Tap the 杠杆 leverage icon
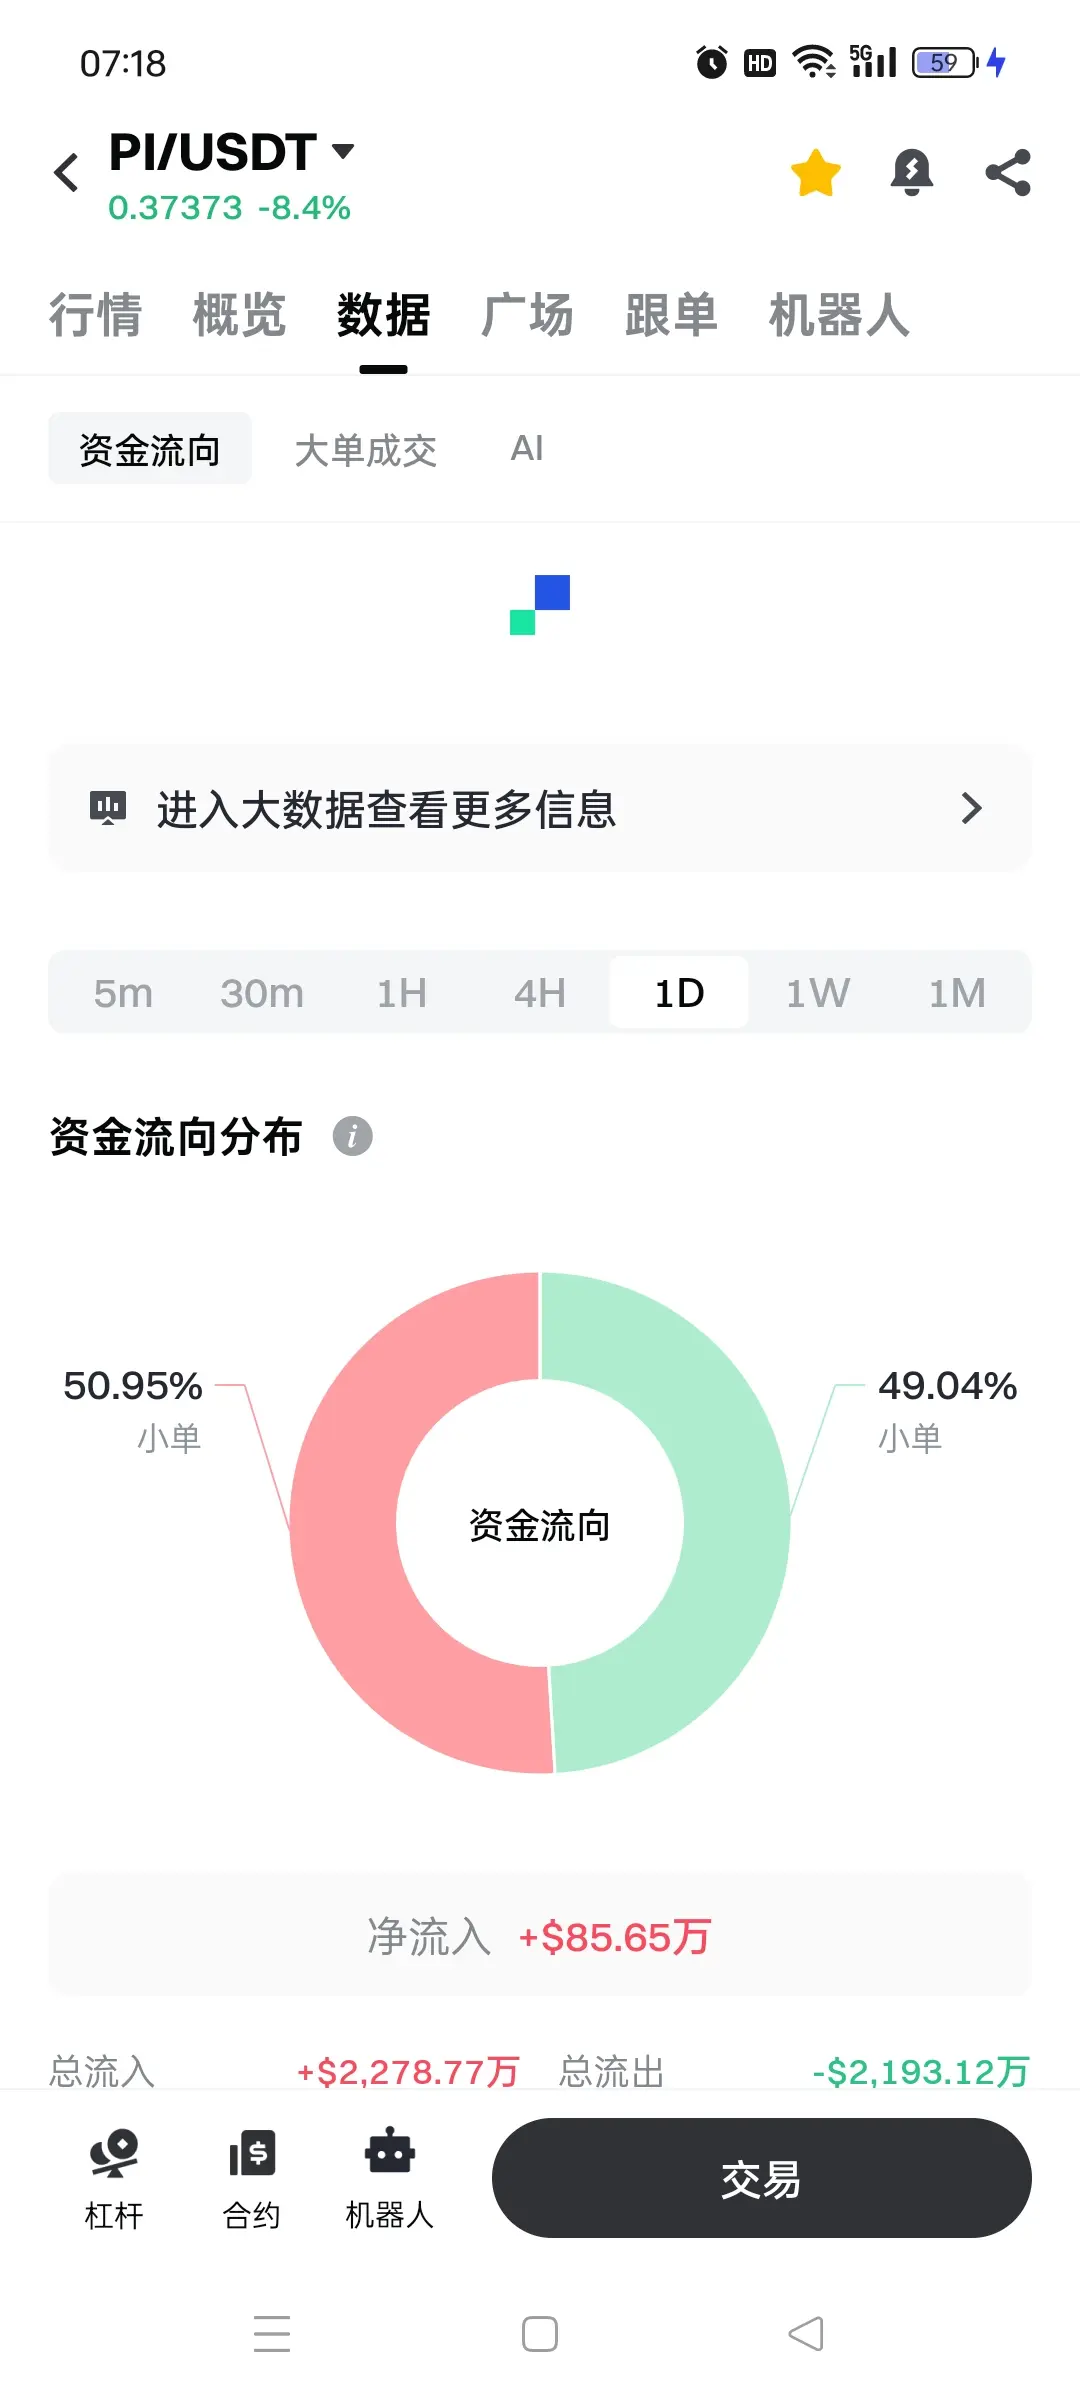The width and height of the screenshot is (1080, 2400). 114,2153
